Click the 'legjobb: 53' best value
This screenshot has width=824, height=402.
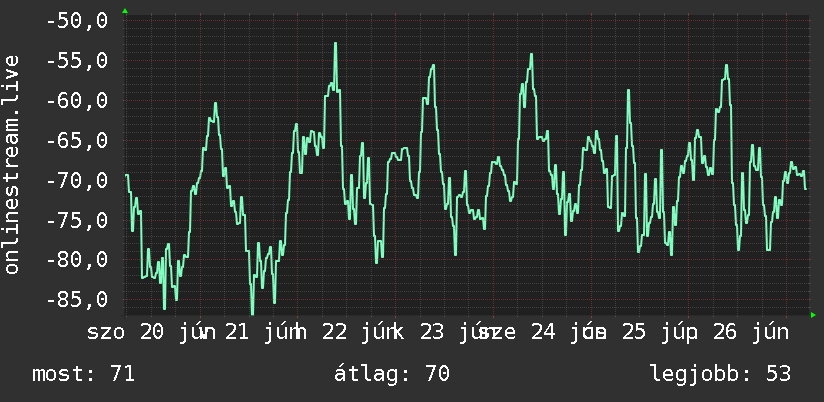click(720, 374)
